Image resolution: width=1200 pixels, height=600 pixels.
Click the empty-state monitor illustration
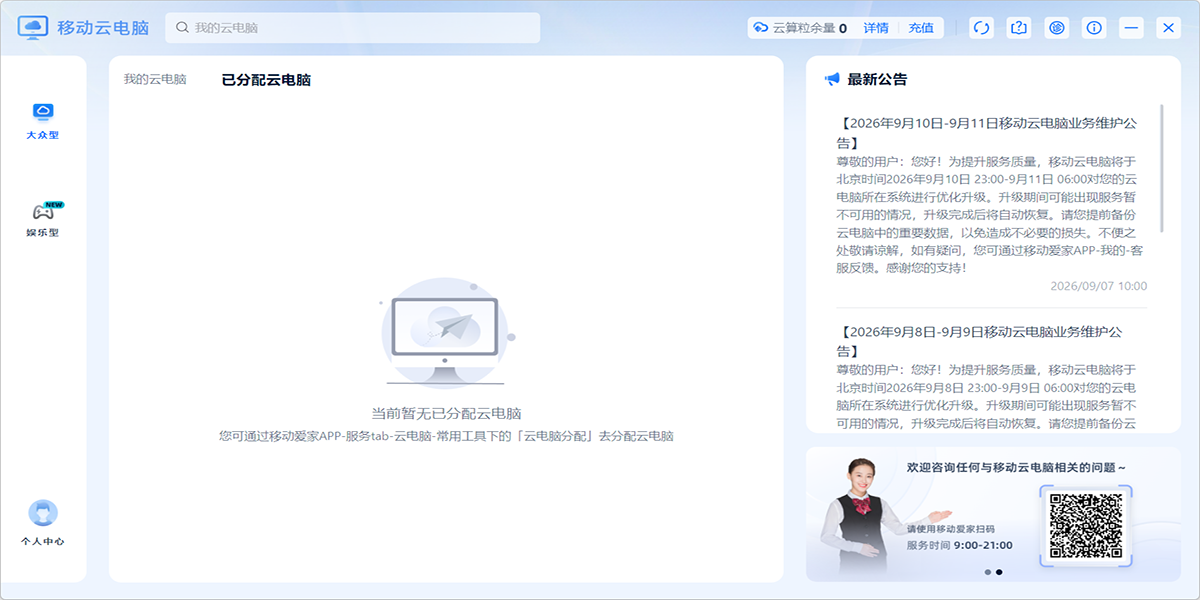446,332
